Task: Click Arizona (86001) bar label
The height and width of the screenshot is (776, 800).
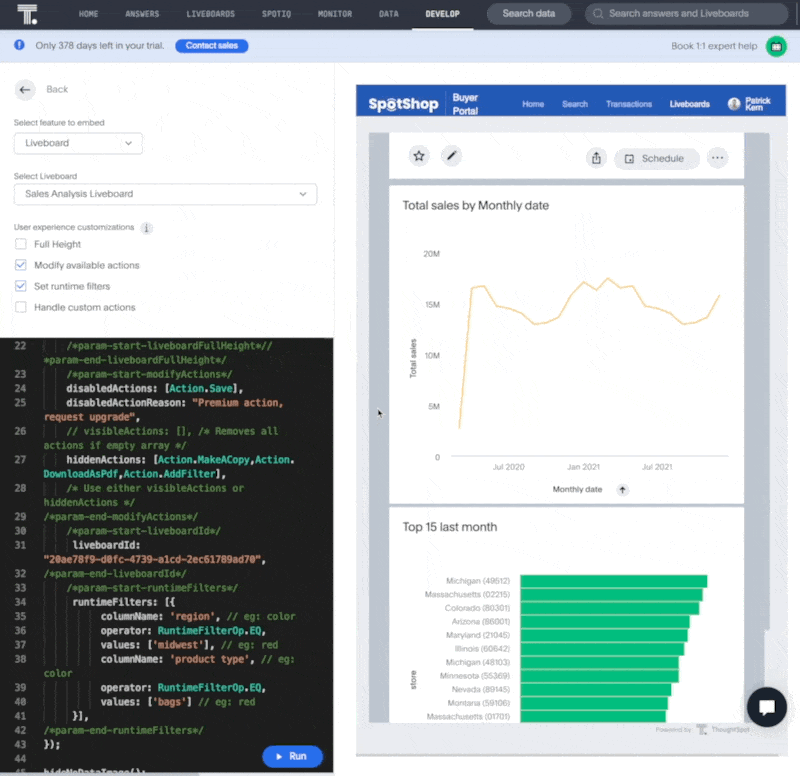Action: [481, 622]
